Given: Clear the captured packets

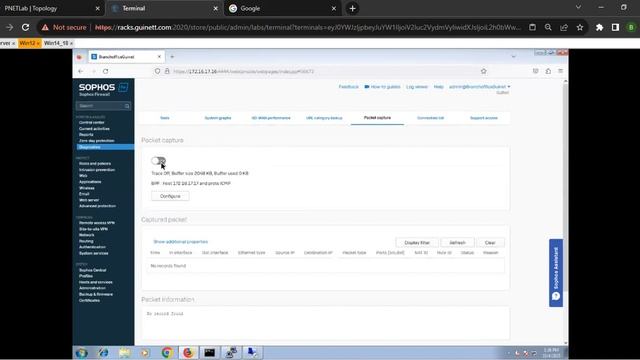Looking at the screenshot, I should (x=490, y=242).
